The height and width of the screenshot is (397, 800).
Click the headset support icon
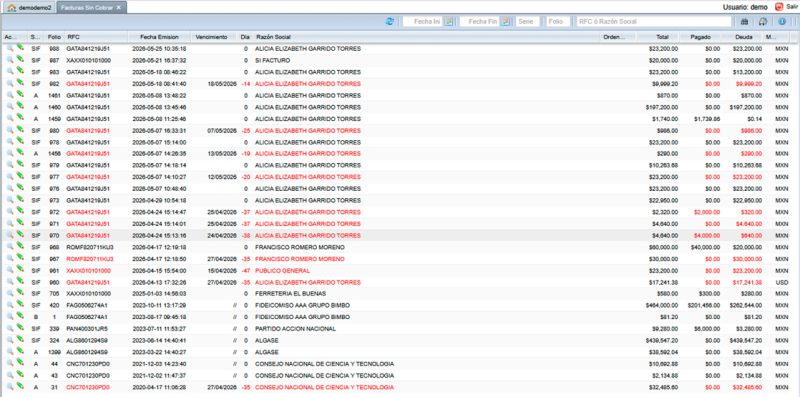click(x=763, y=21)
